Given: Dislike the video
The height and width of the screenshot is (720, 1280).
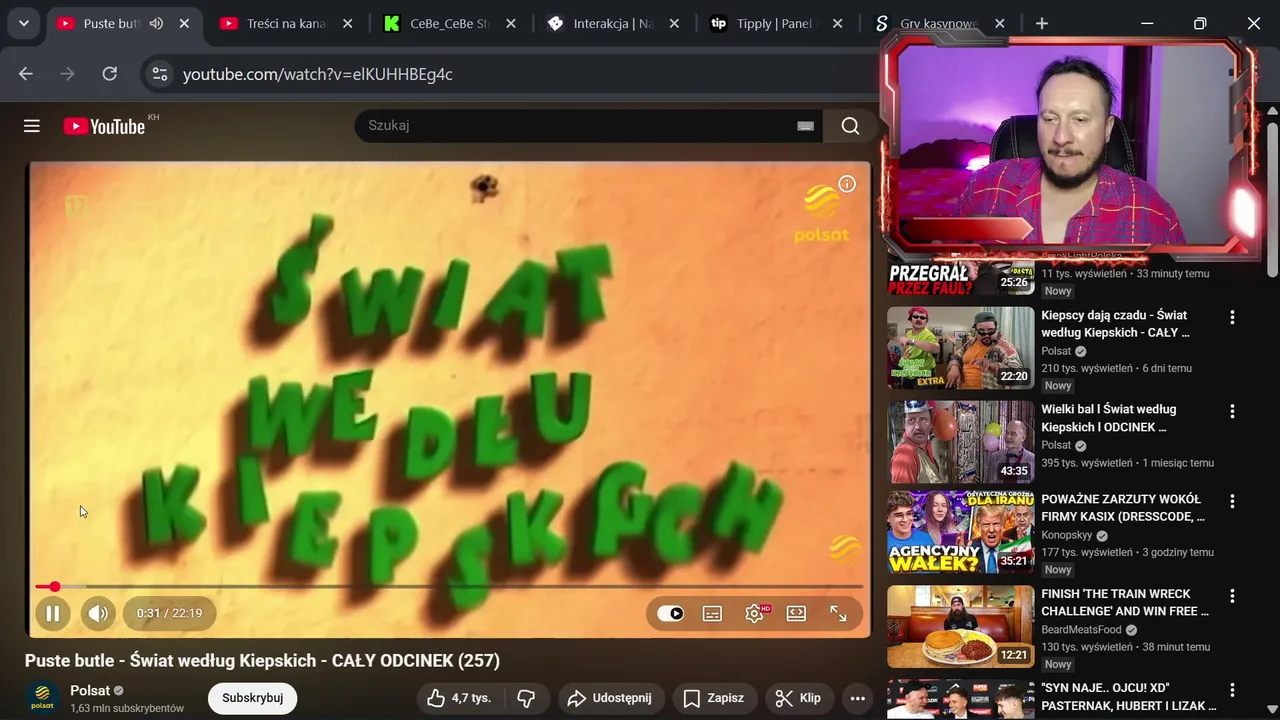Looking at the screenshot, I should click(526, 698).
